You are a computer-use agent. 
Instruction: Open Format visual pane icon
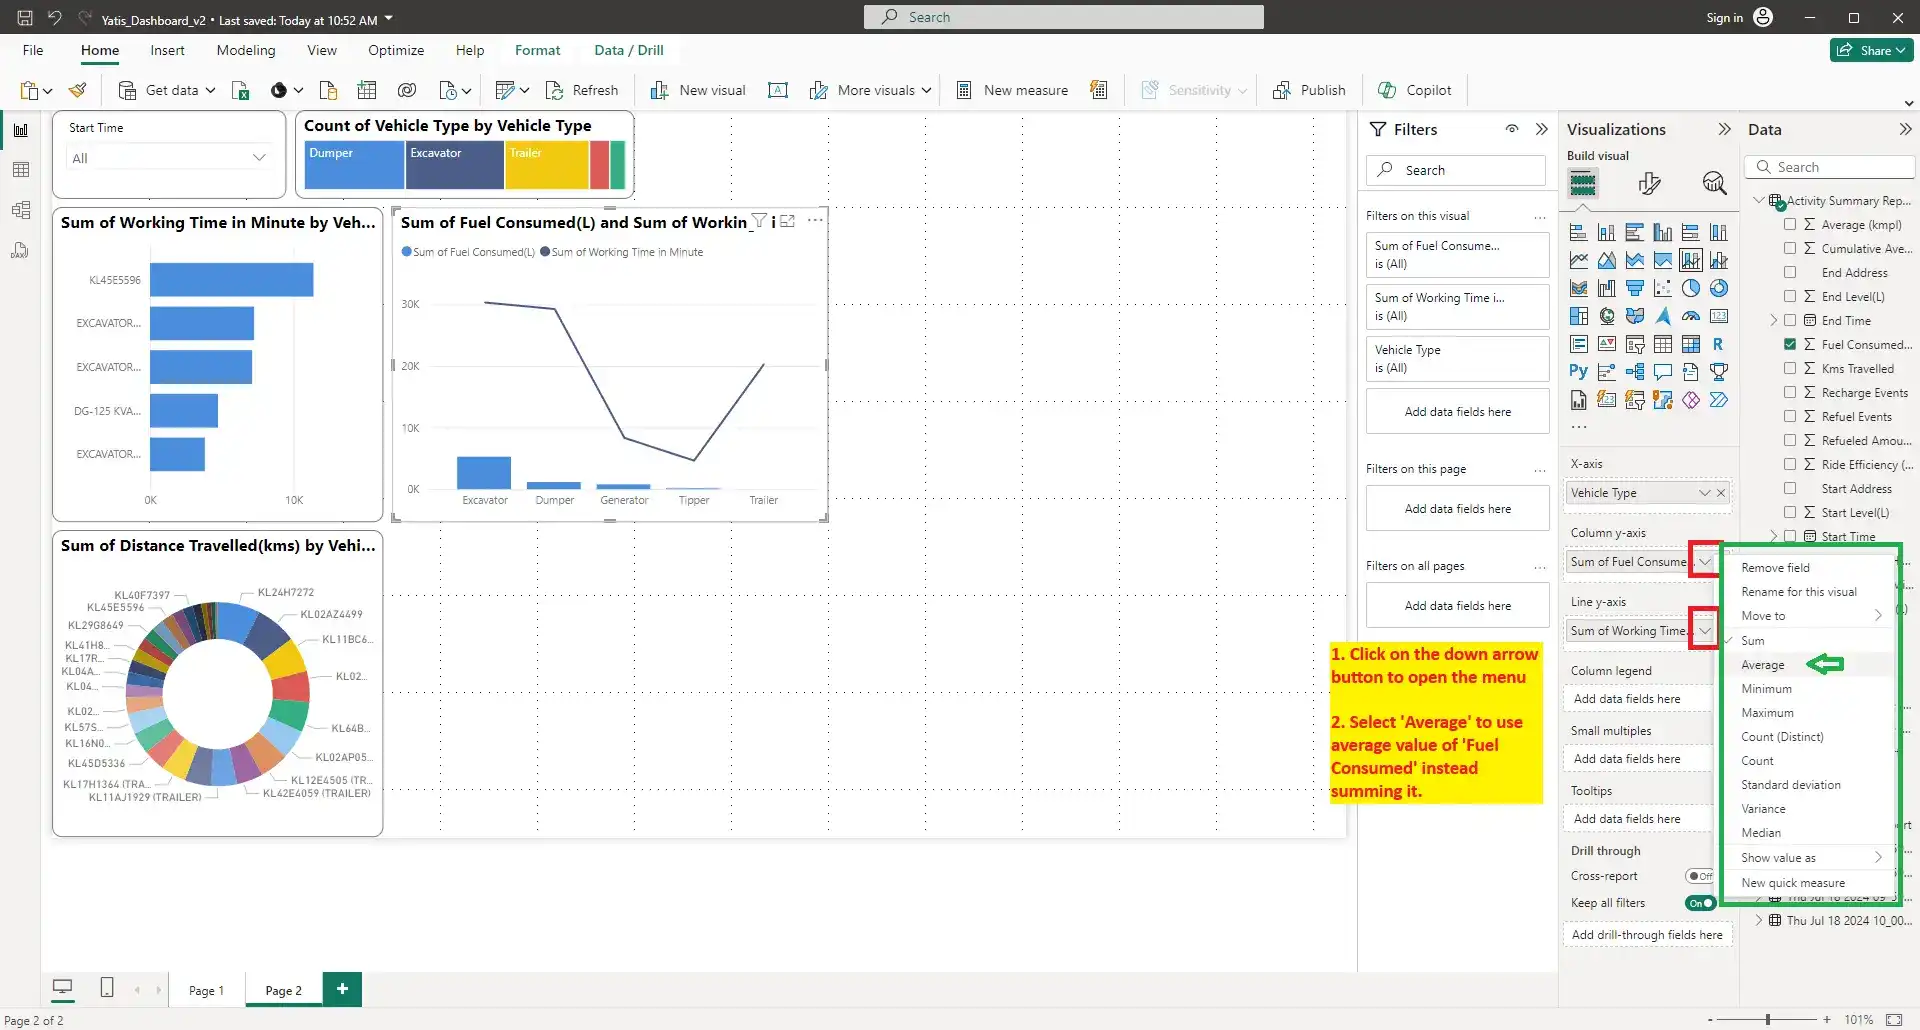point(1649,183)
